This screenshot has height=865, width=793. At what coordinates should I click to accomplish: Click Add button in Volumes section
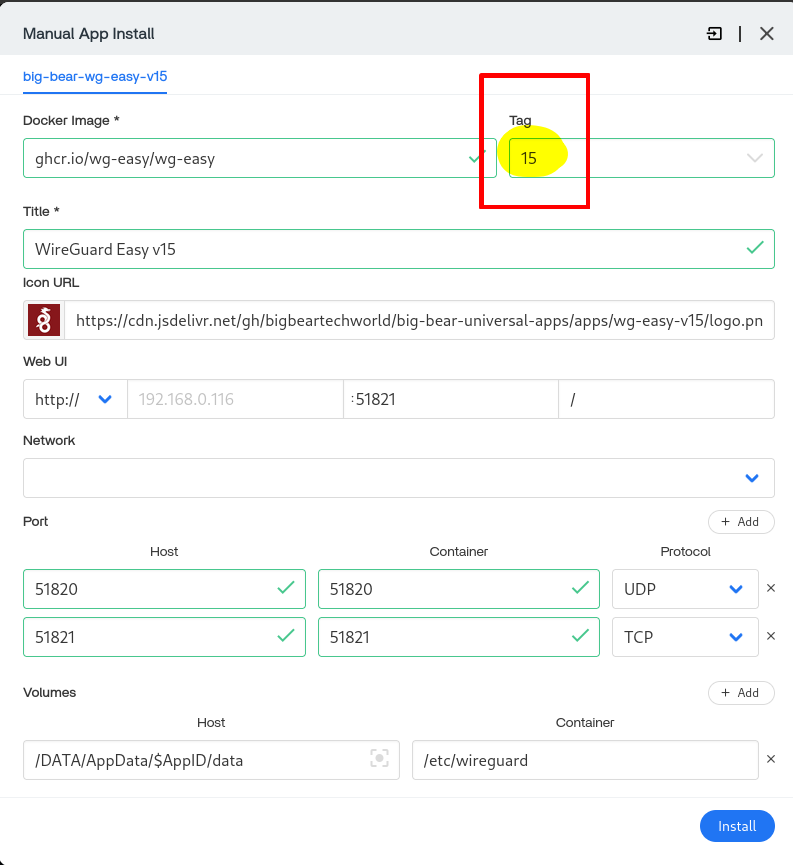740,693
